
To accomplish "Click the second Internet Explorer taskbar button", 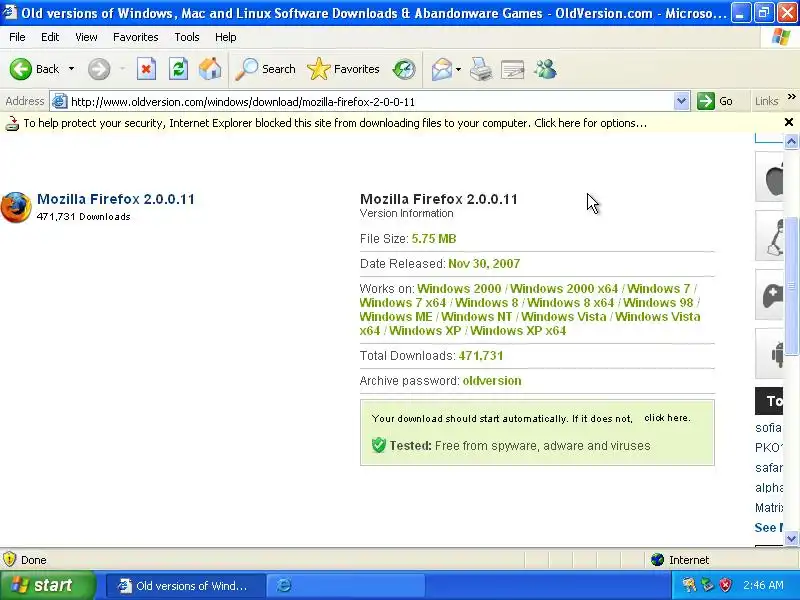I will click(347, 586).
